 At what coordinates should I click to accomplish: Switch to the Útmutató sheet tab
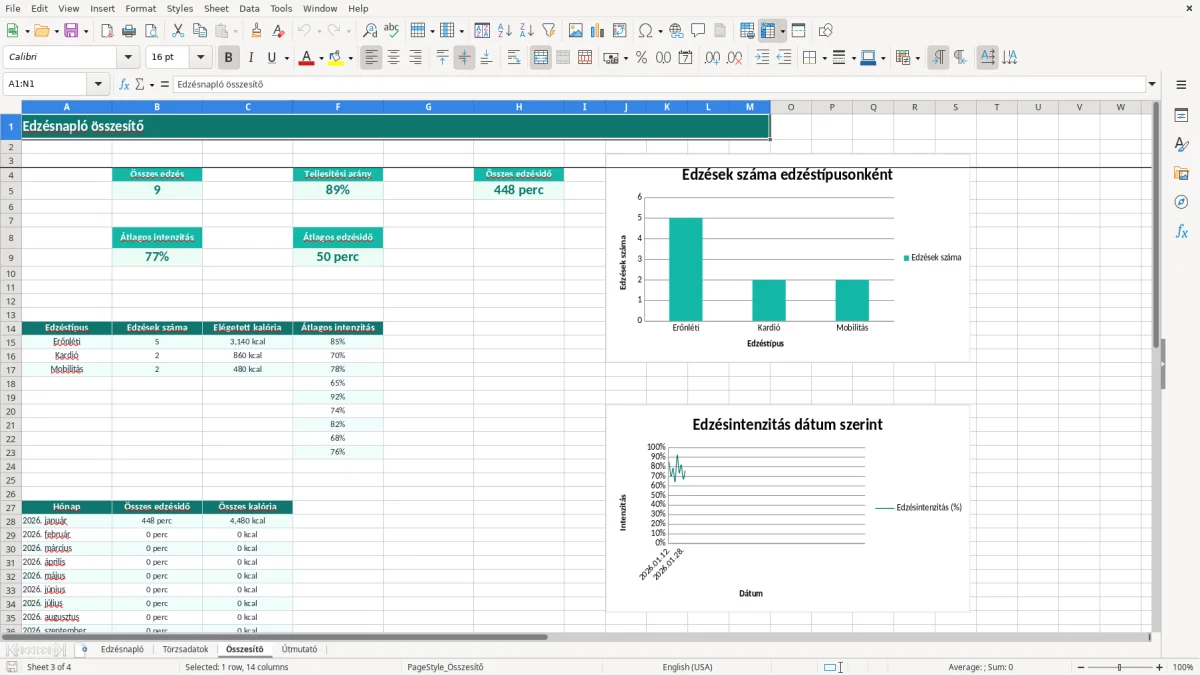299,649
